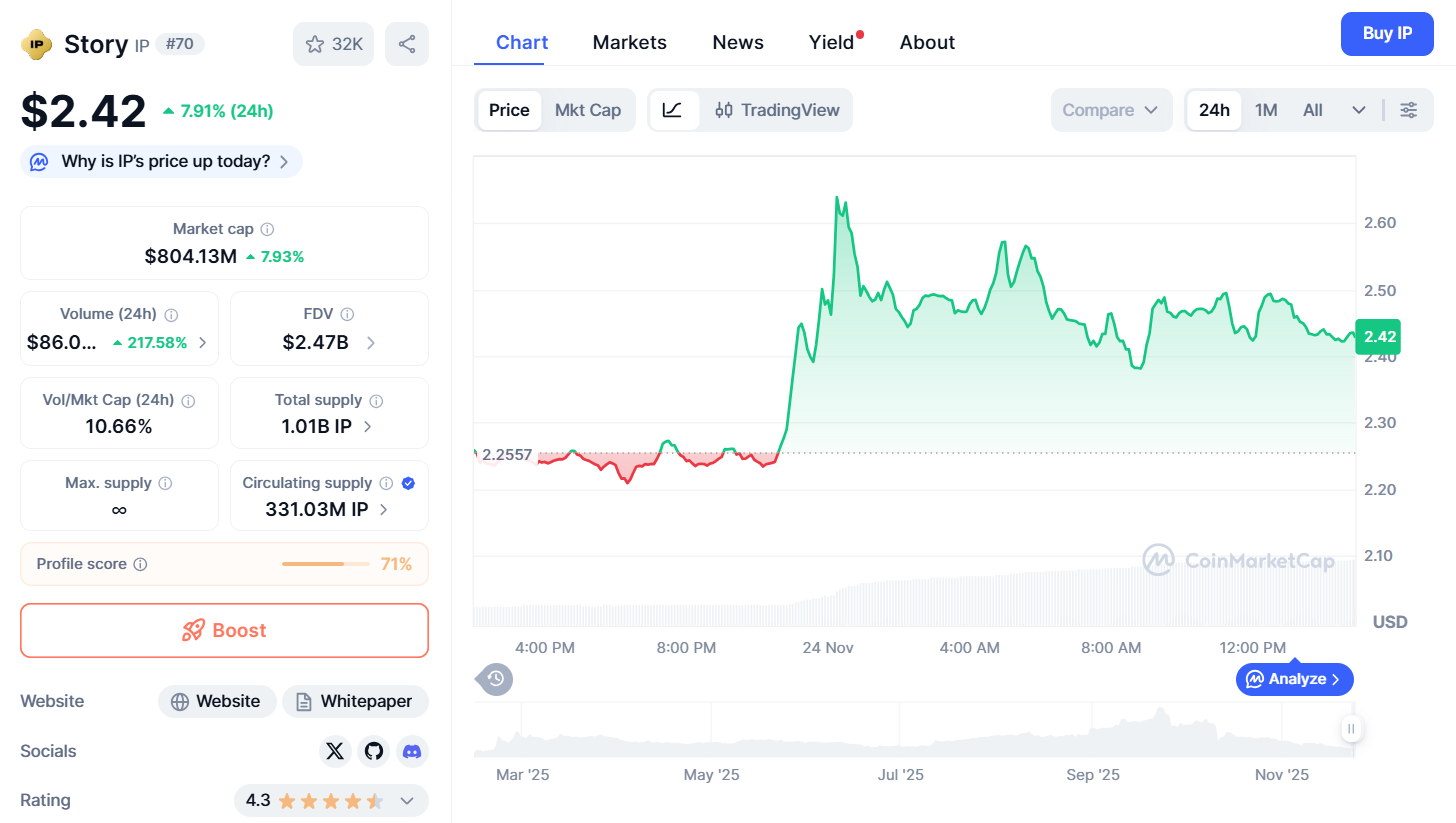1456x823 pixels.
Task: Click the Buy IP button
Action: [1386, 34]
